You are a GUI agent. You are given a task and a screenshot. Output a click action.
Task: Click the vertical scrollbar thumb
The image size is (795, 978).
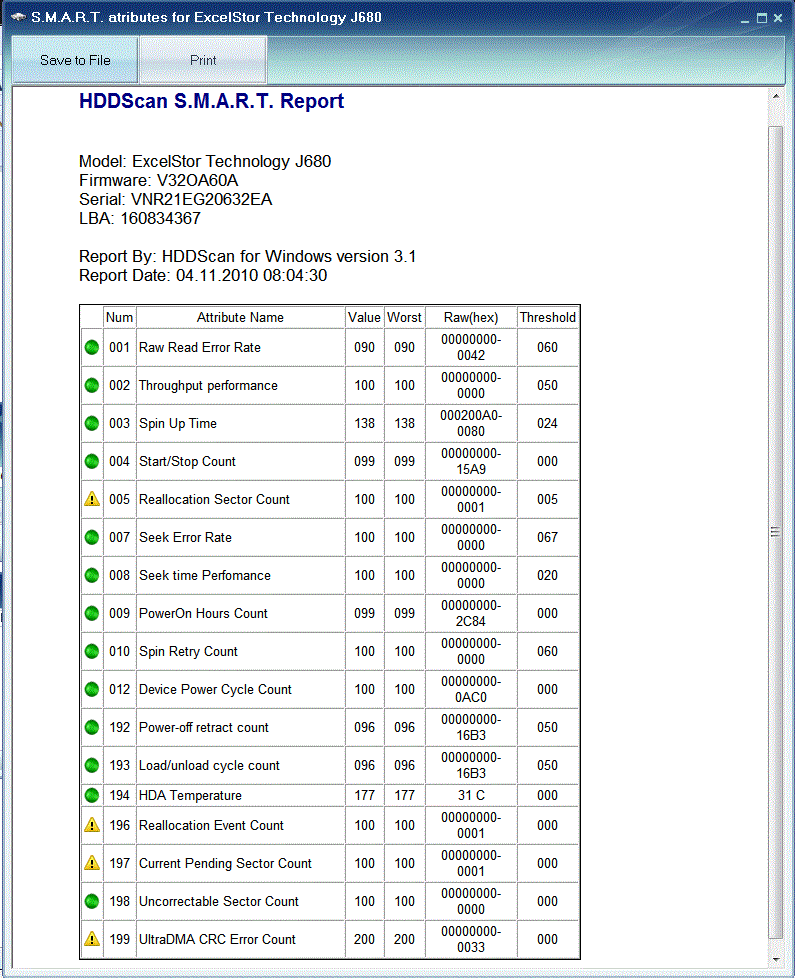776,532
